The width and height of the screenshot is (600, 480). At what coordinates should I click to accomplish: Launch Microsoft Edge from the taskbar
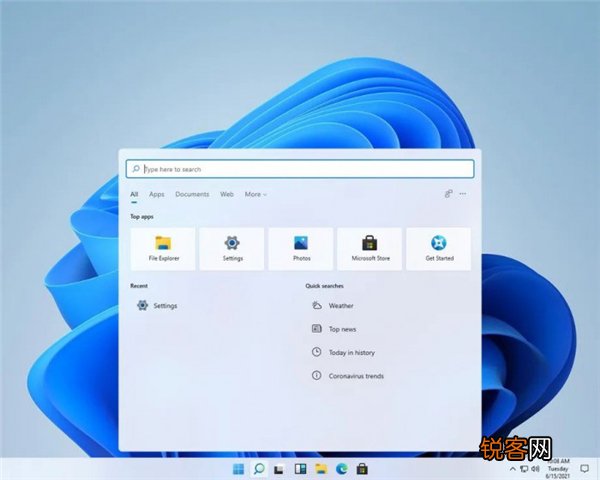[342, 469]
